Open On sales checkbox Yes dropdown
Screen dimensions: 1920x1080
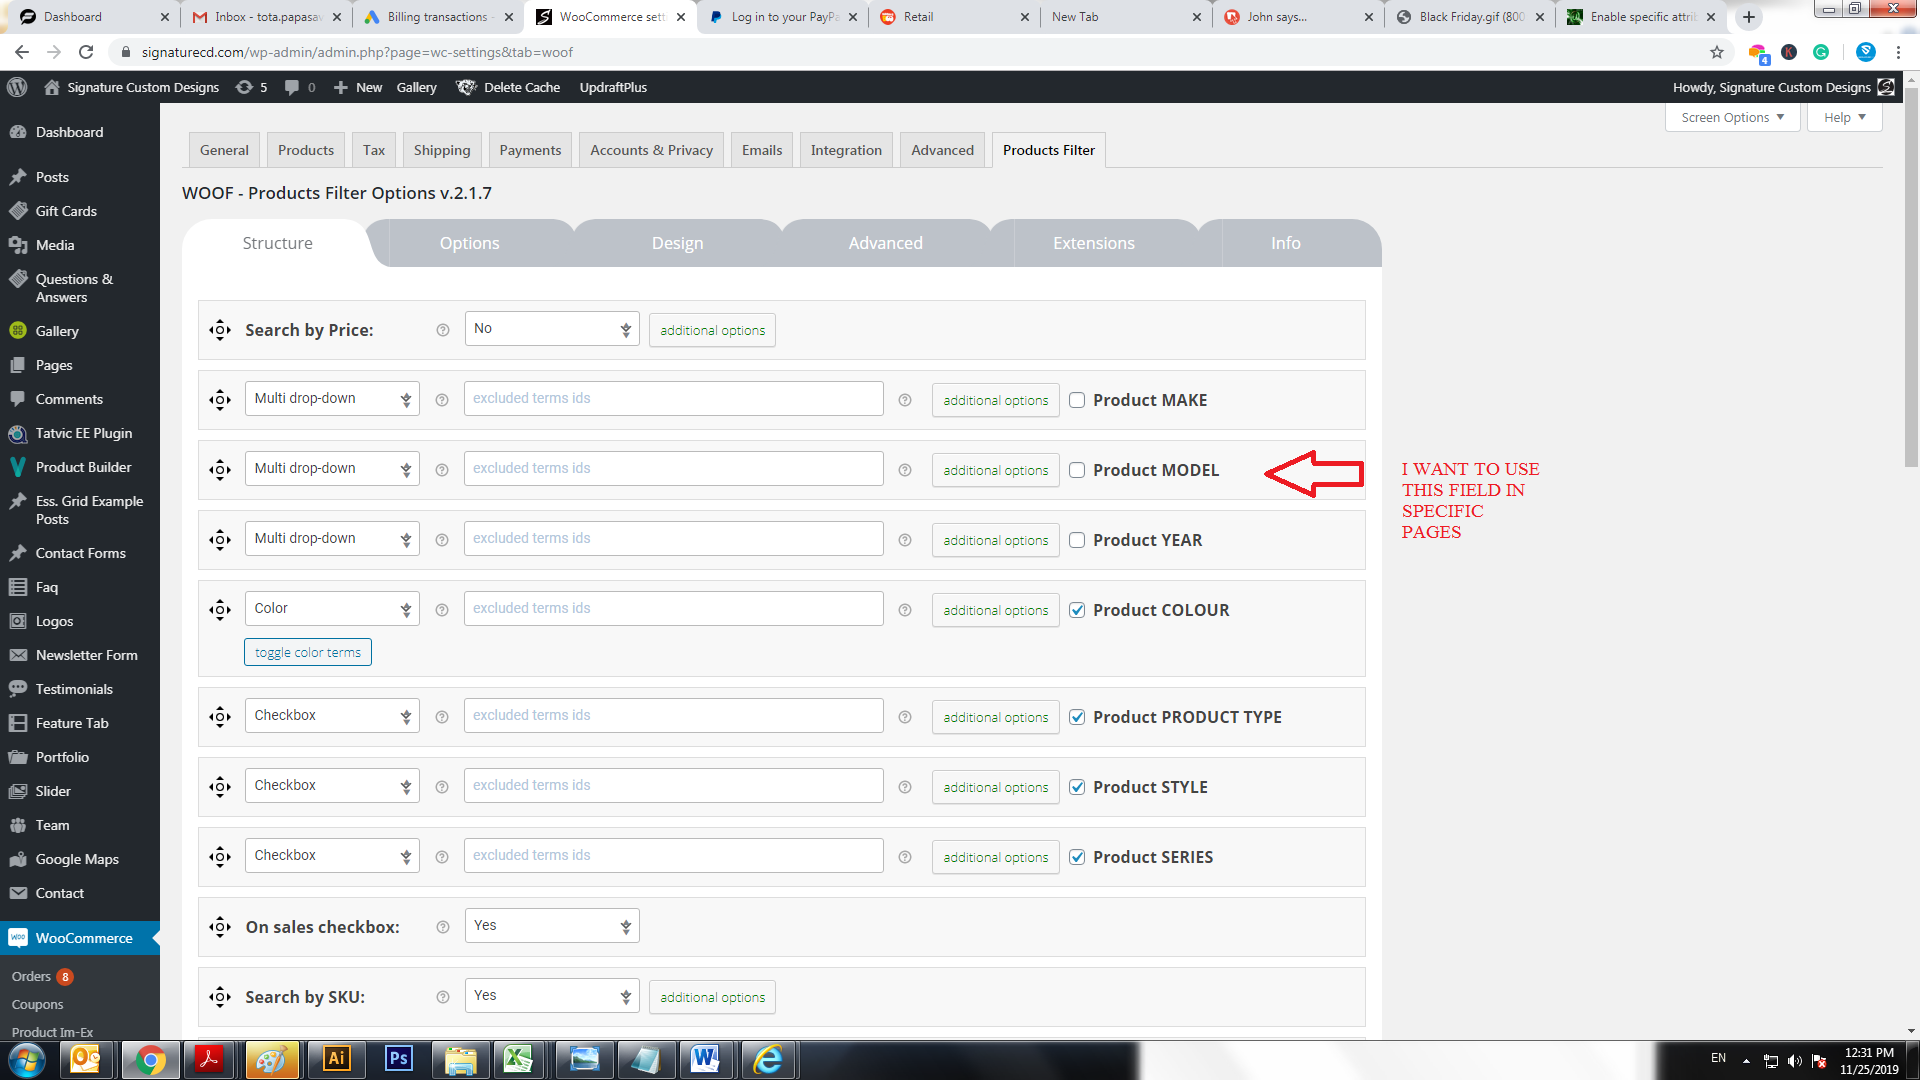coord(552,926)
